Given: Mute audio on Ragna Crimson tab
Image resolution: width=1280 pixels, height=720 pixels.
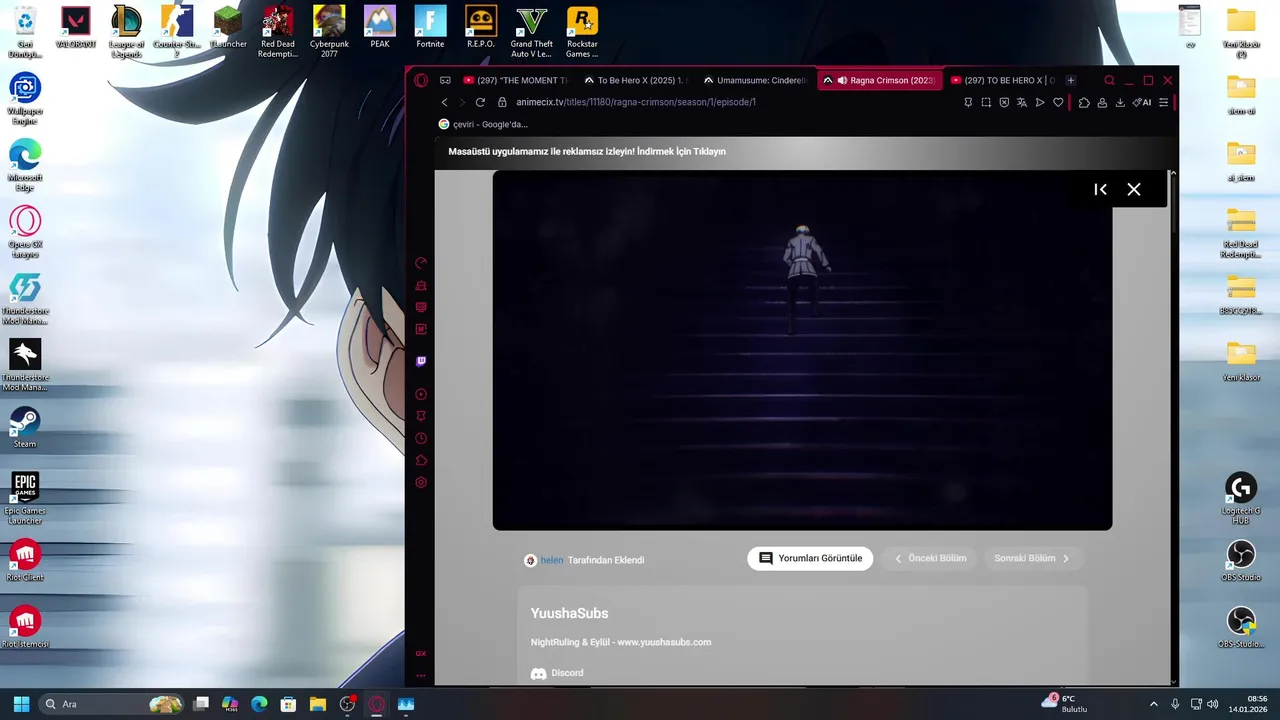Looking at the screenshot, I should click(x=842, y=80).
